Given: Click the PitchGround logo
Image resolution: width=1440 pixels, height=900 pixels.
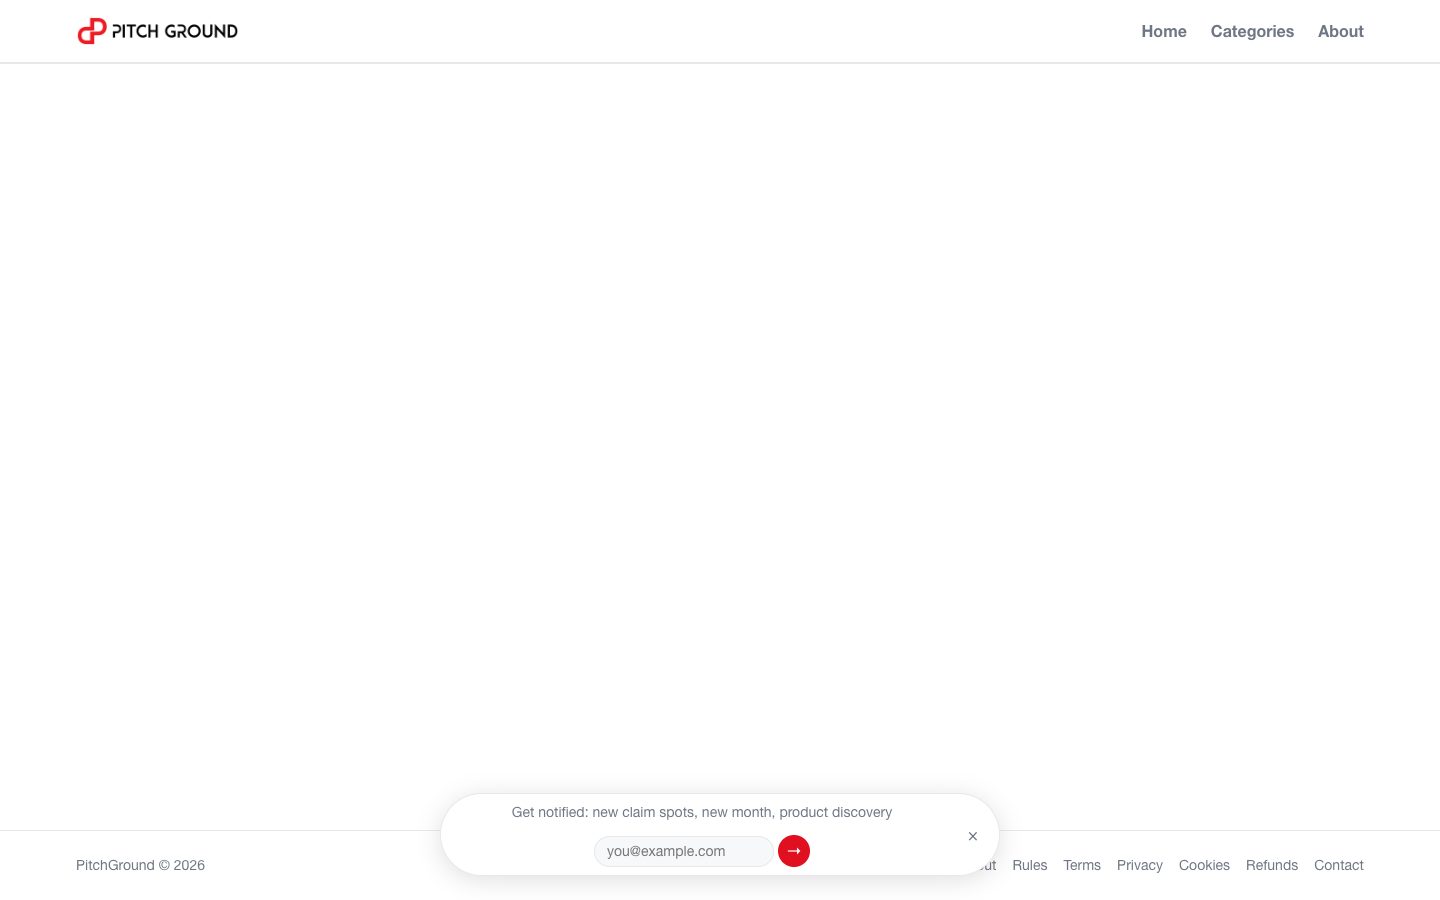Looking at the screenshot, I should tap(157, 31).
